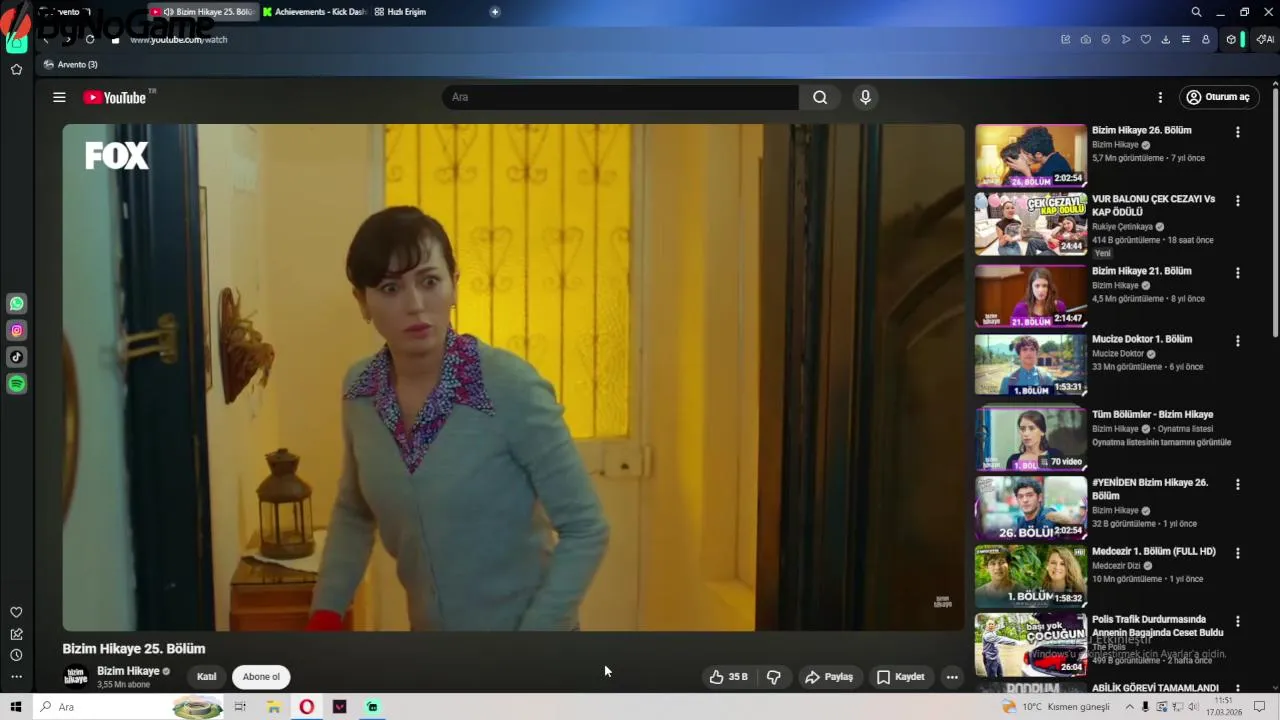Open the browser profile account icon
The image size is (1280, 720).
[1206, 39]
